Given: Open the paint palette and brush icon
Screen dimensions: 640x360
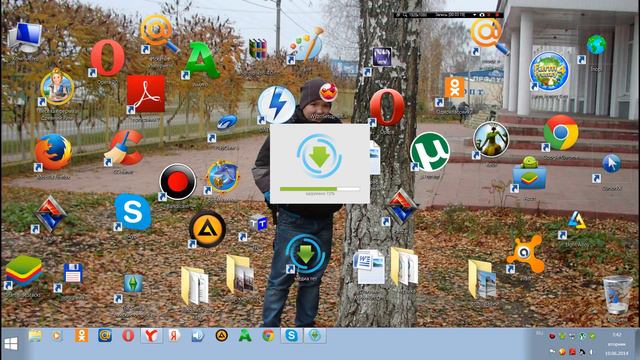Looking at the screenshot, I should coord(306,45).
